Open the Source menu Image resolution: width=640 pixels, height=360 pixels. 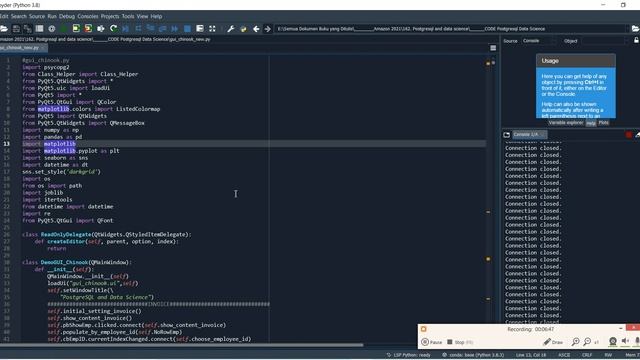click(37, 16)
